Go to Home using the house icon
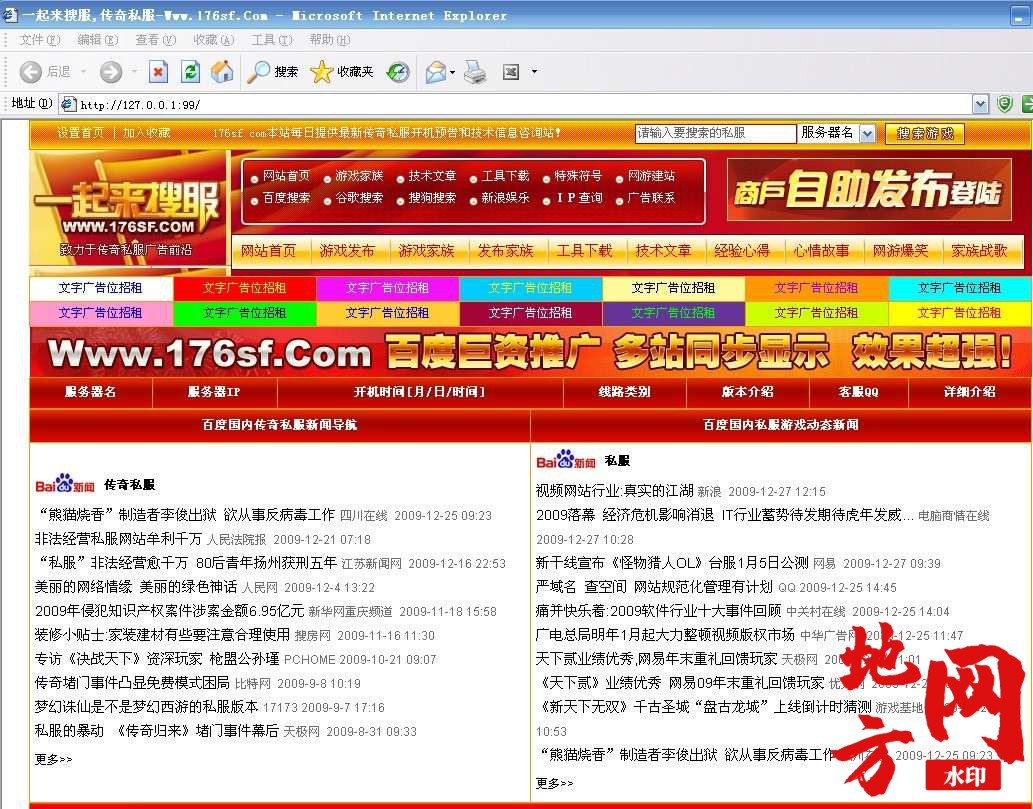This screenshot has width=1033, height=809. [x=222, y=72]
